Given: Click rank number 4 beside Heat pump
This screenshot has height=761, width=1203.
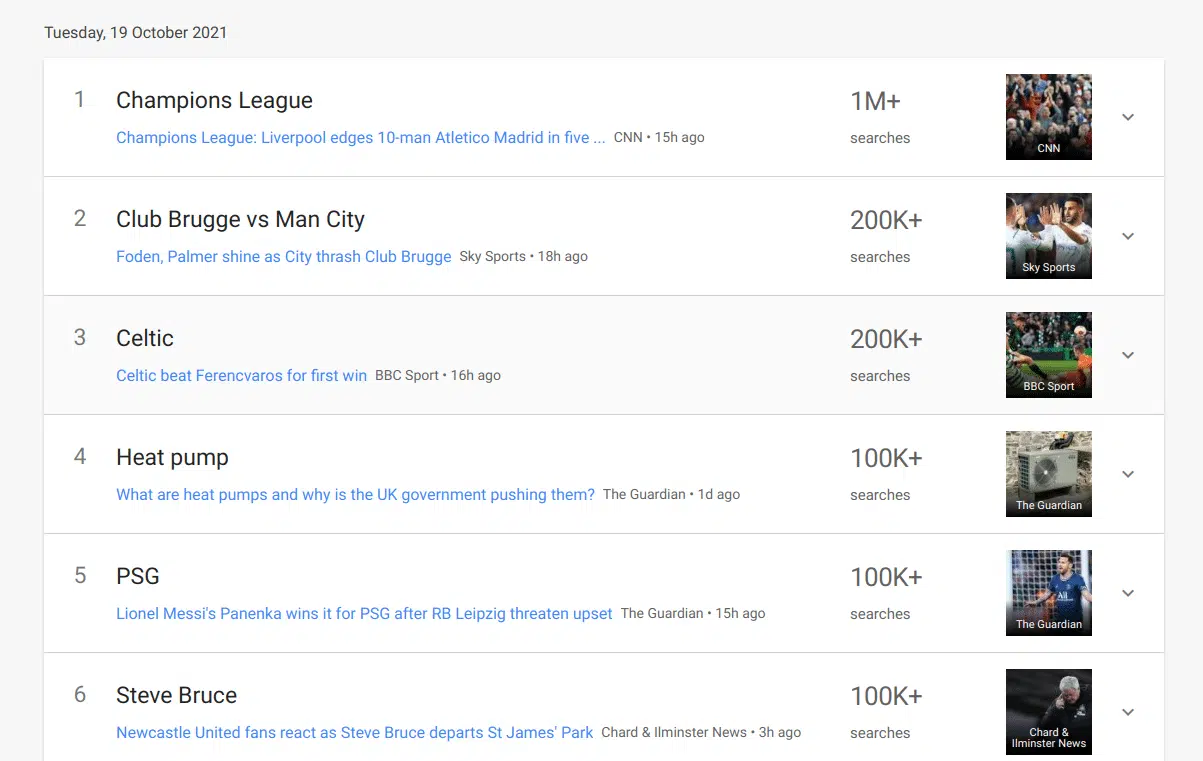Looking at the screenshot, I should click(80, 456).
